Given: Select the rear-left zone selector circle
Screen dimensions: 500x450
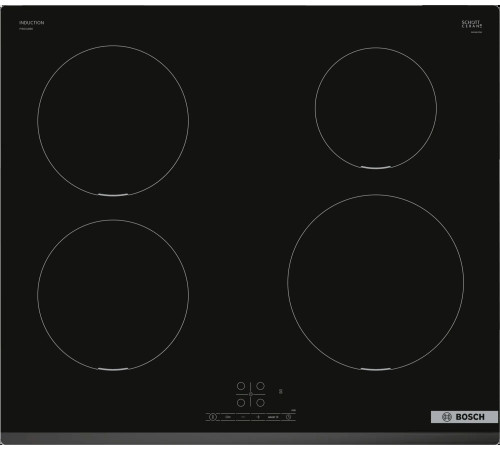Looking at the screenshot, I should point(241,386).
